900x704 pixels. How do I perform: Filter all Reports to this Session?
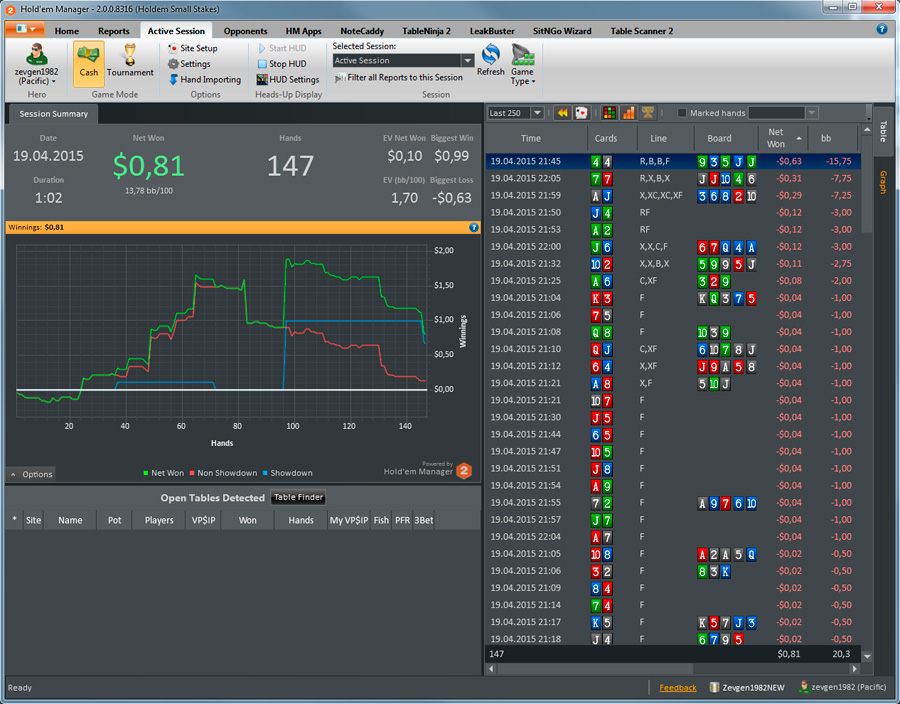pos(399,77)
